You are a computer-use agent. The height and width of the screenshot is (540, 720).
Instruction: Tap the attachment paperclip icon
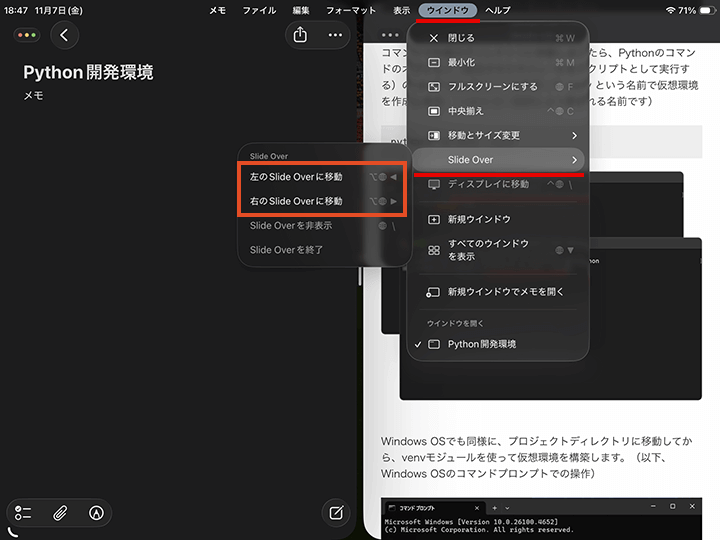point(60,512)
